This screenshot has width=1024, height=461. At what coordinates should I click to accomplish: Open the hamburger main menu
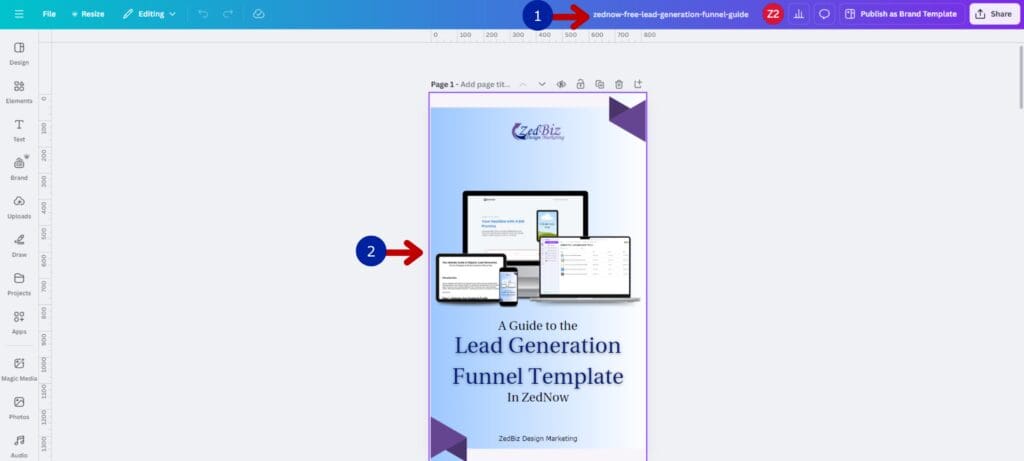tap(19, 14)
